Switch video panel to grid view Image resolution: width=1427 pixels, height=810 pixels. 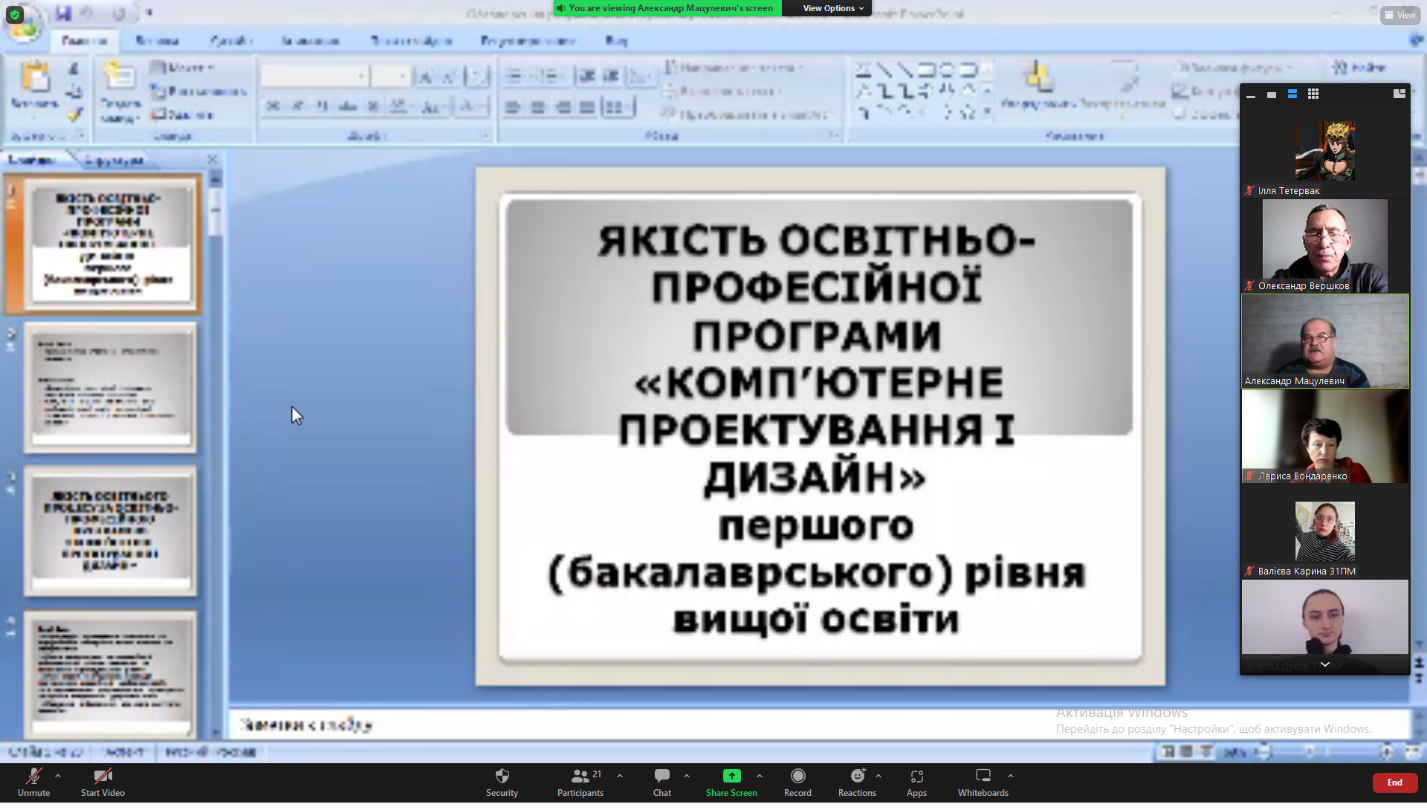pos(1313,94)
